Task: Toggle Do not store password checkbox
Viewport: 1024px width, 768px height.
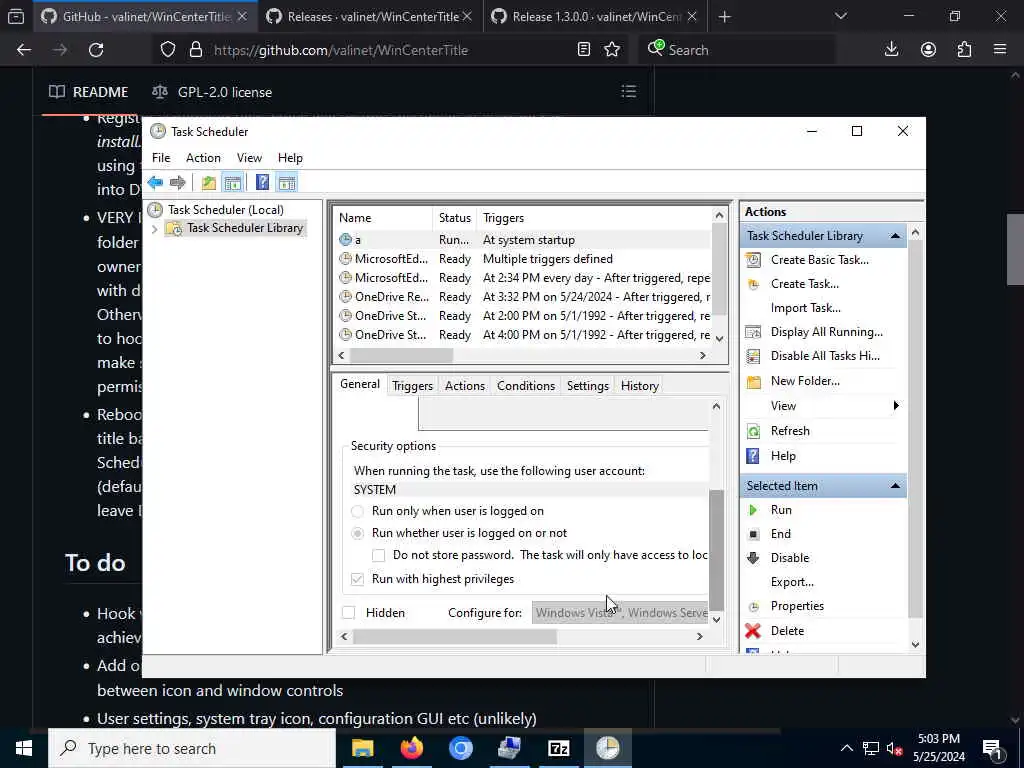Action: [378, 555]
